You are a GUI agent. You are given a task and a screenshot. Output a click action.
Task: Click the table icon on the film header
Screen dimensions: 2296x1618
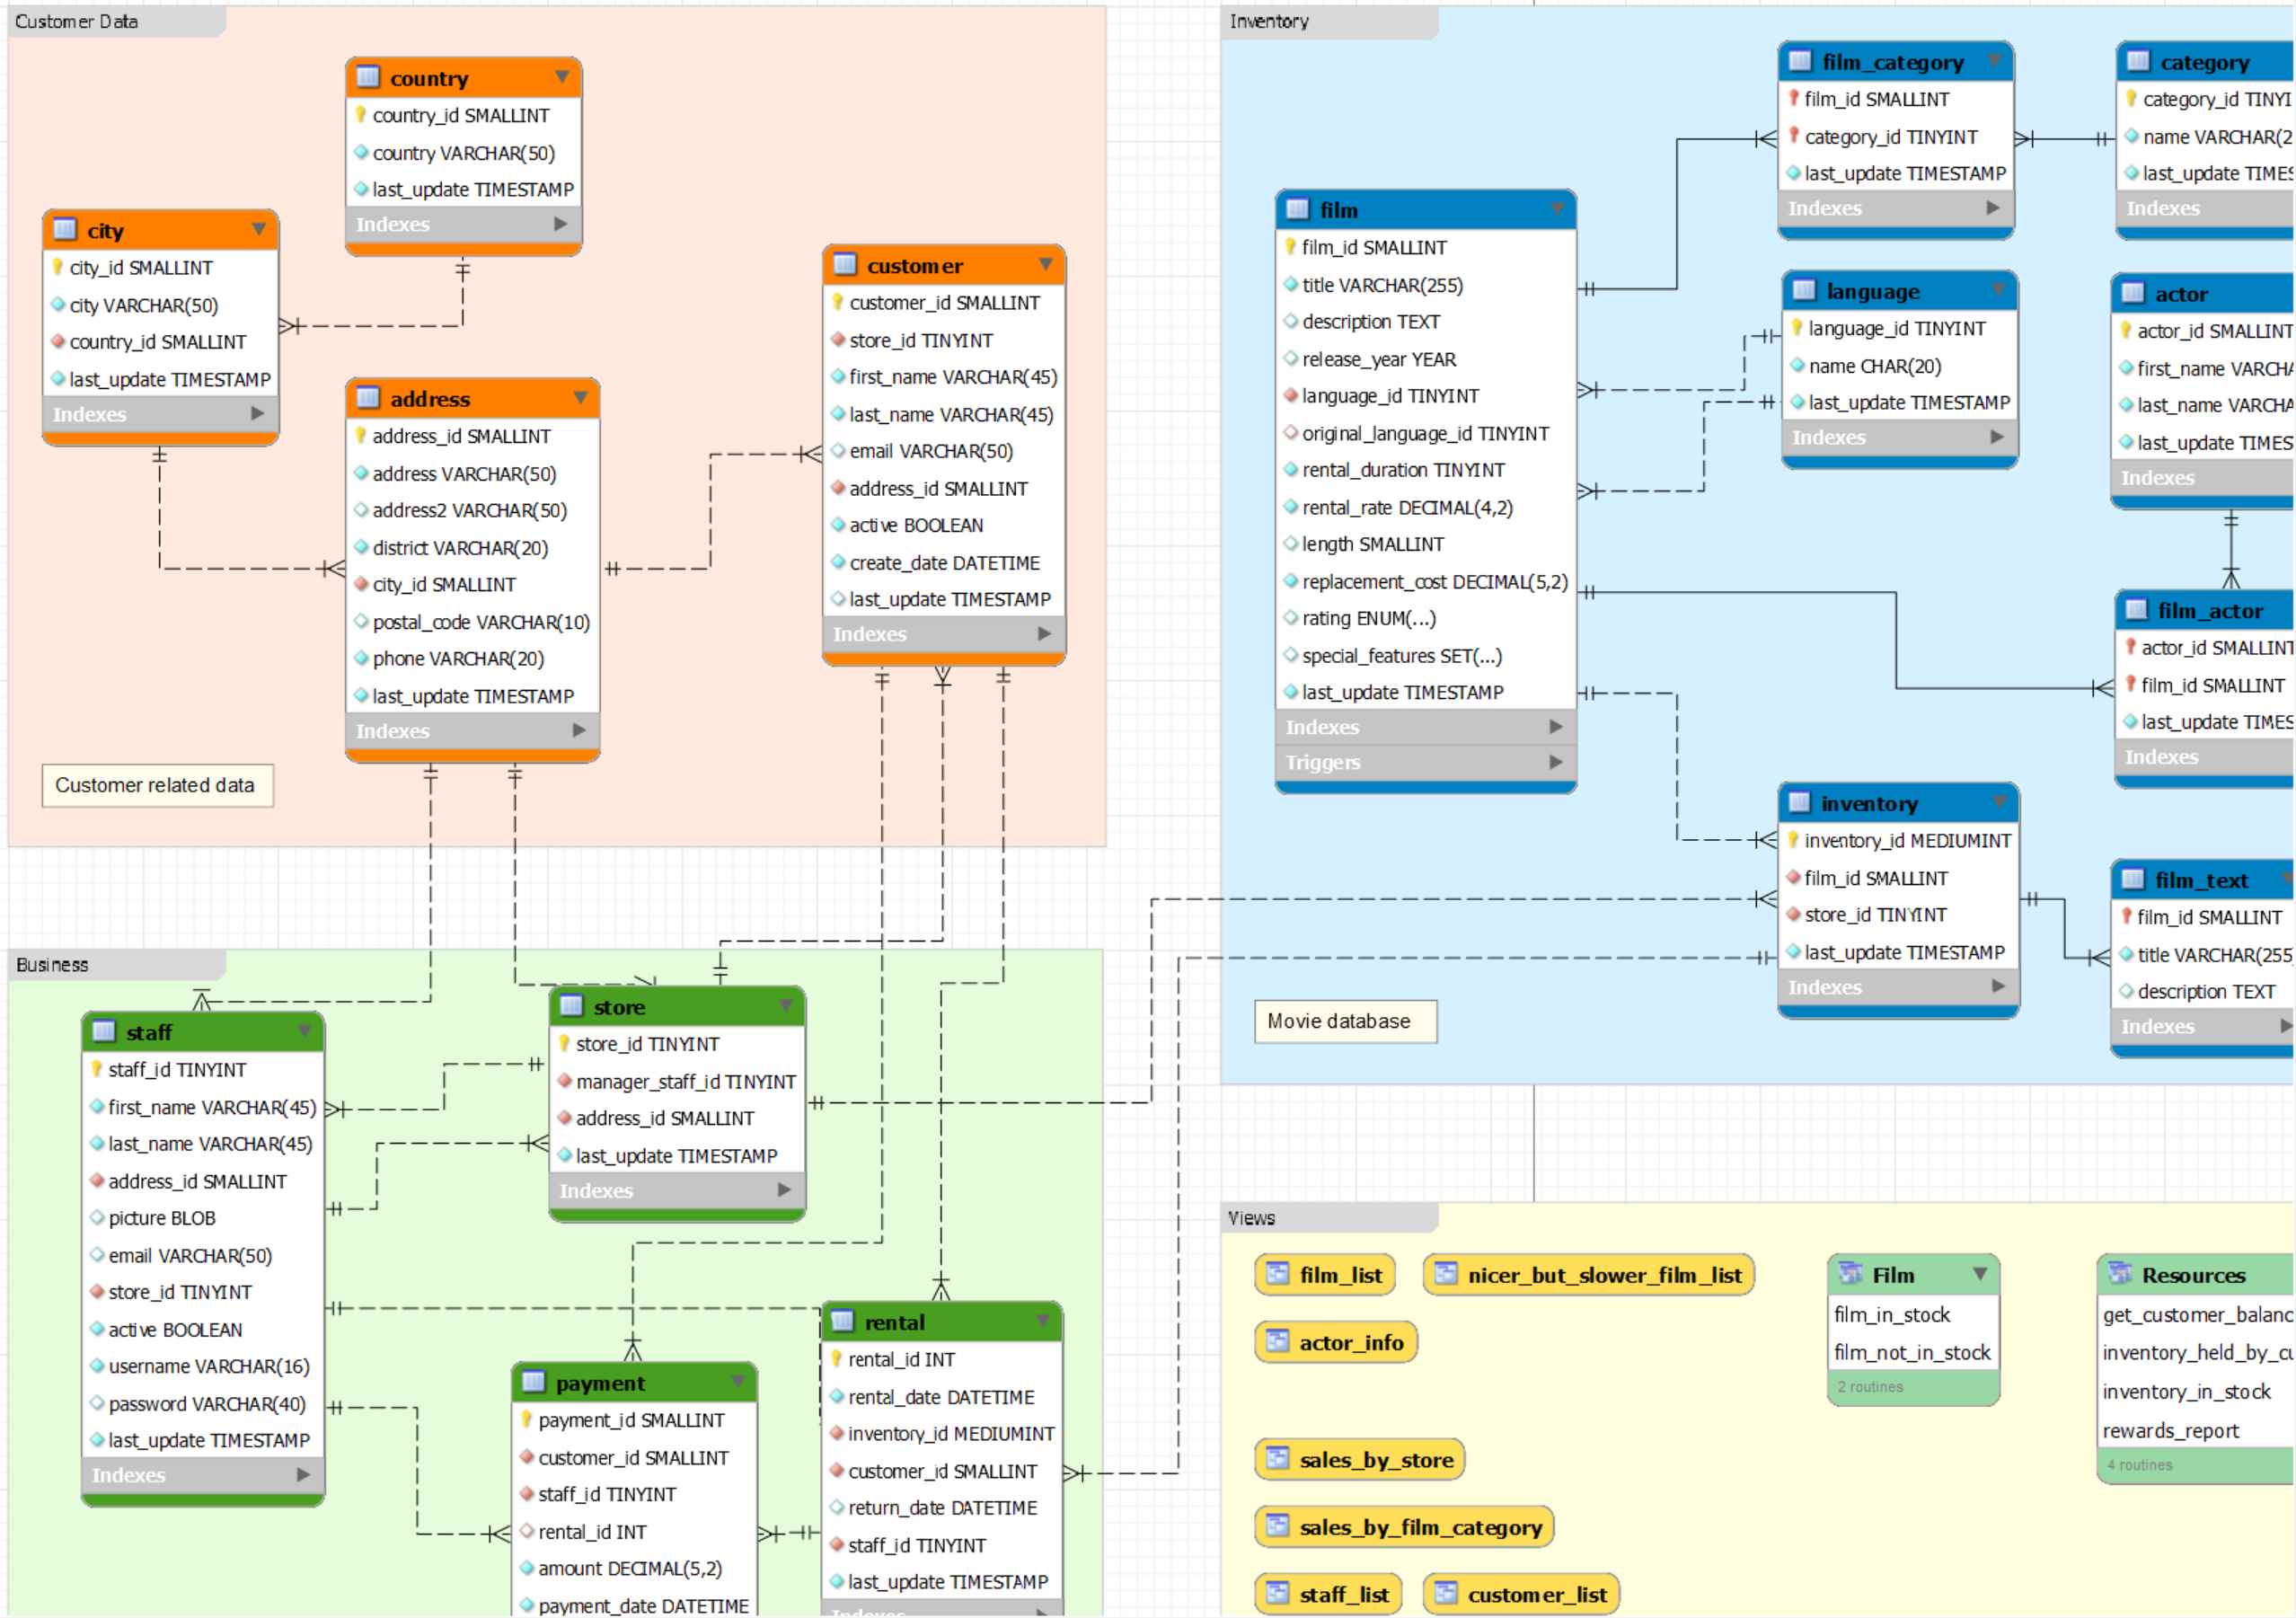tap(1300, 210)
